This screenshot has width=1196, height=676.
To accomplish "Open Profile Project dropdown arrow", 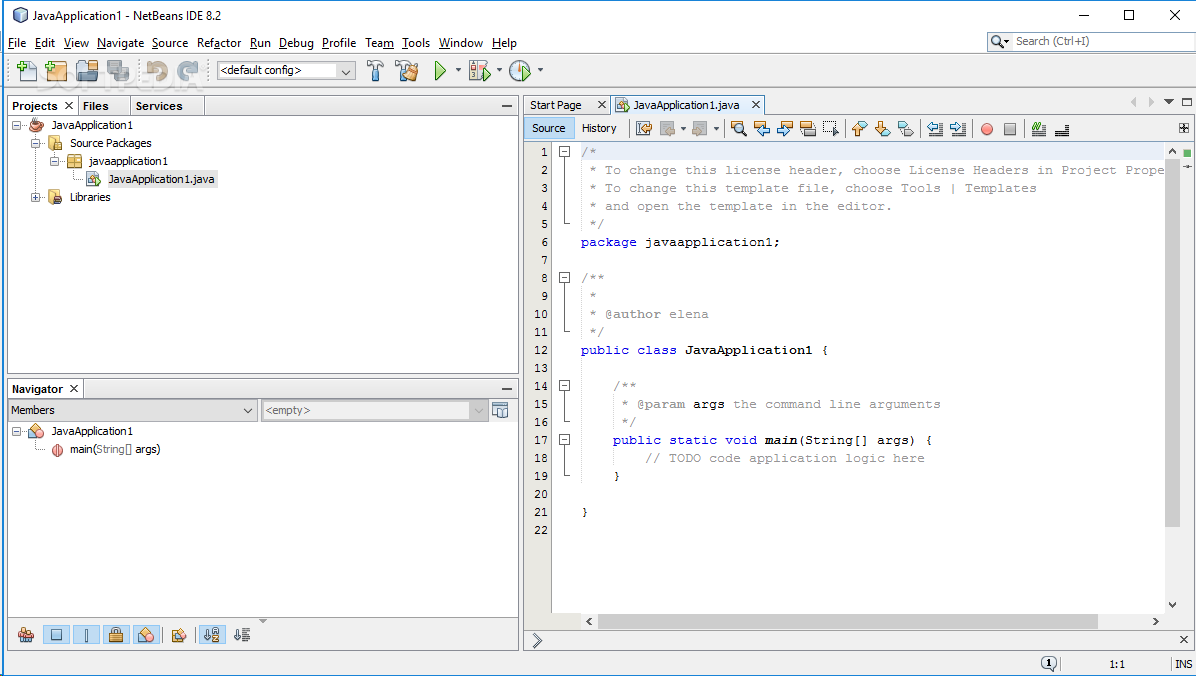I will tap(540, 70).
